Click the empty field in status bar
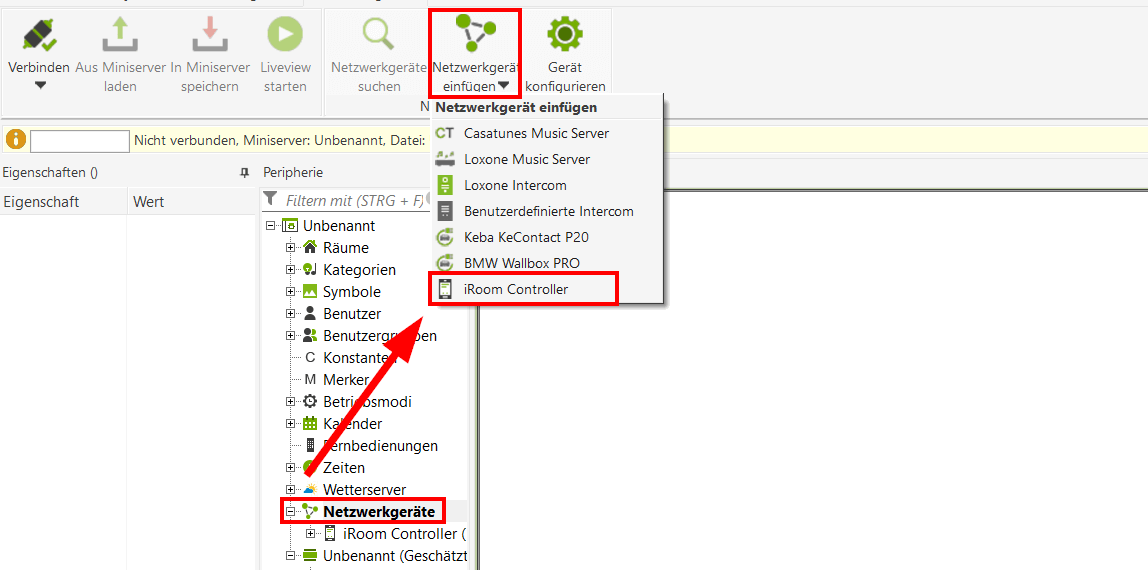 (80, 141)
